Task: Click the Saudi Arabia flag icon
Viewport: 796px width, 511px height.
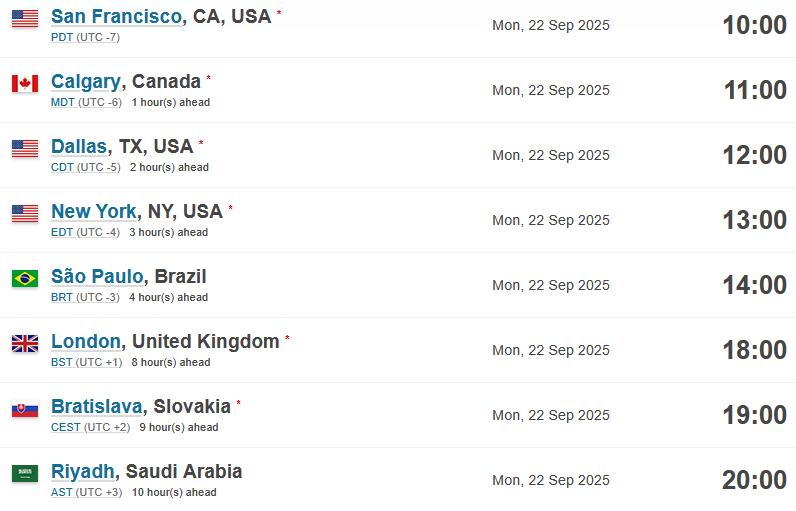Action: (x=25, y=473)
